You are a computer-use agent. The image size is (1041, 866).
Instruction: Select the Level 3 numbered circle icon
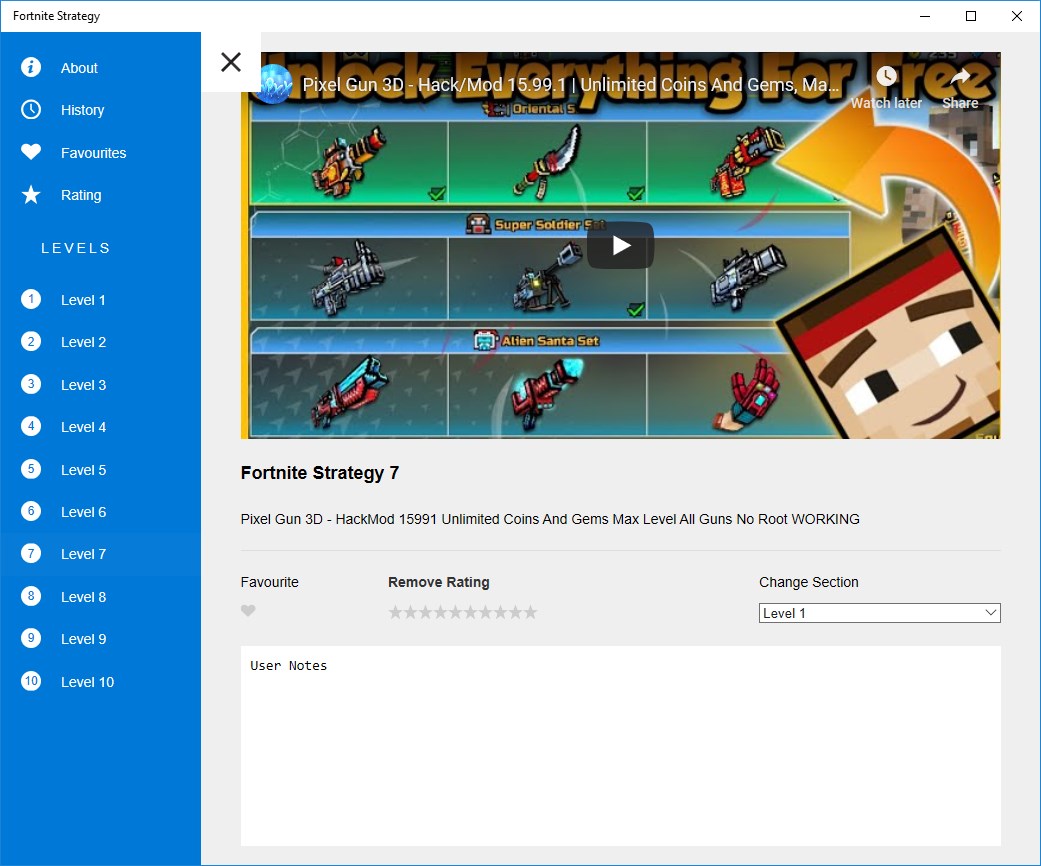click(31, 384)
